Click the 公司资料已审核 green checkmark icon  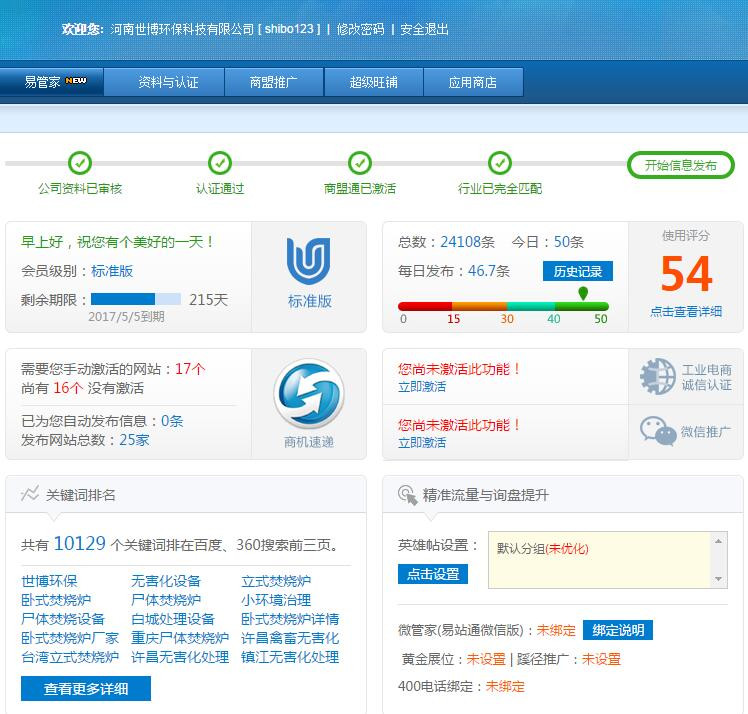tap(80, 163)
